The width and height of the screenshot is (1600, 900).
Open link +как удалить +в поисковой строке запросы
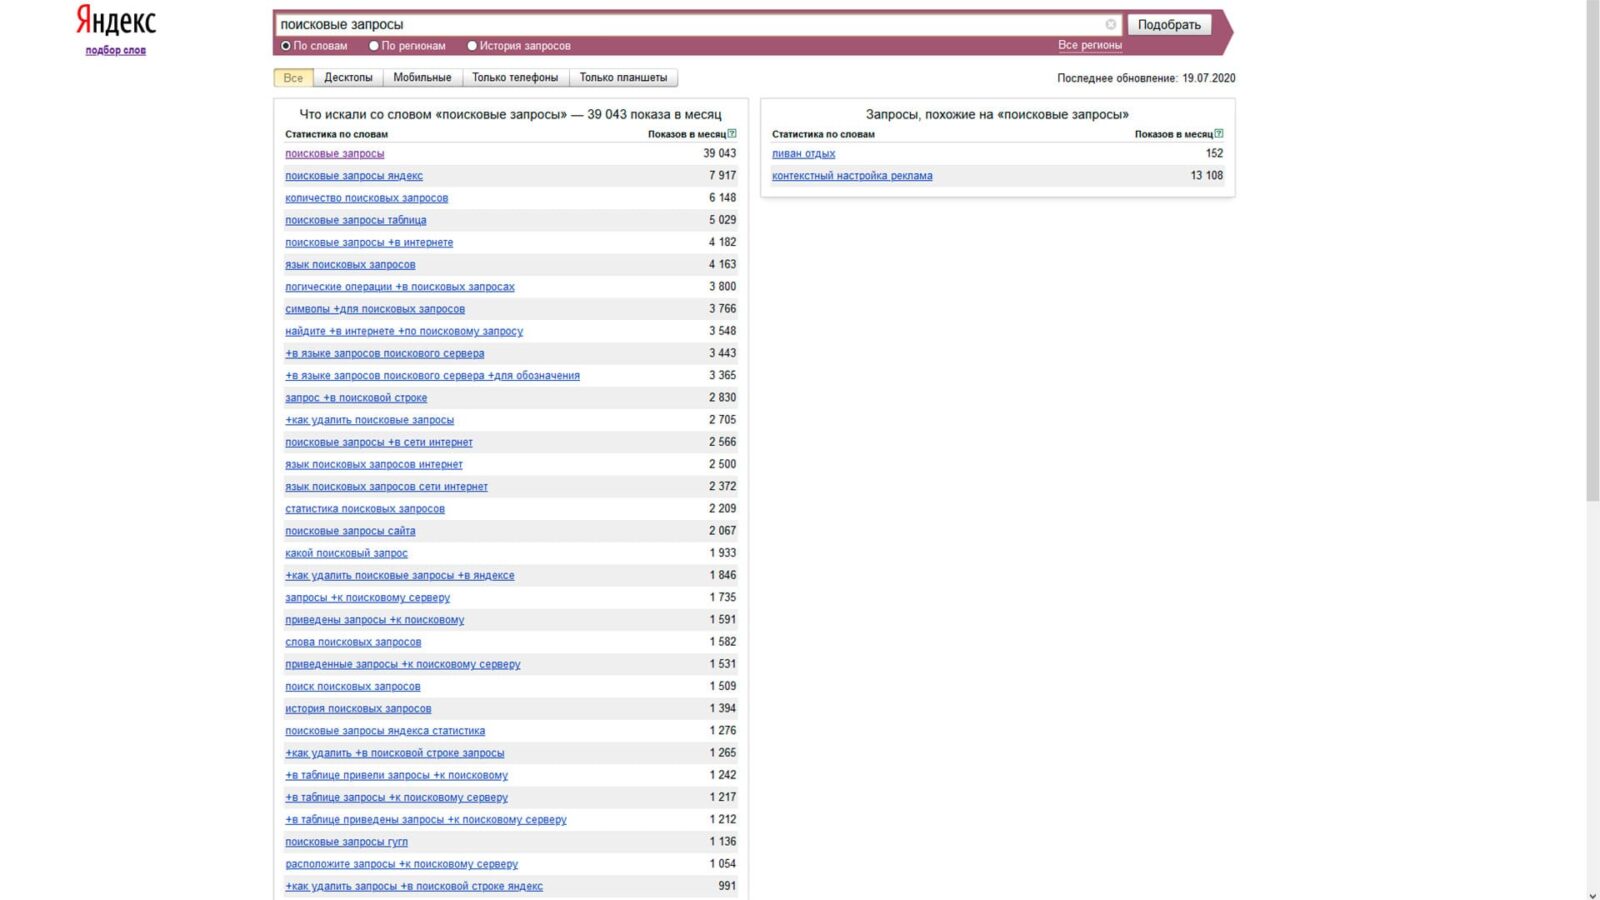click(394, 753)
